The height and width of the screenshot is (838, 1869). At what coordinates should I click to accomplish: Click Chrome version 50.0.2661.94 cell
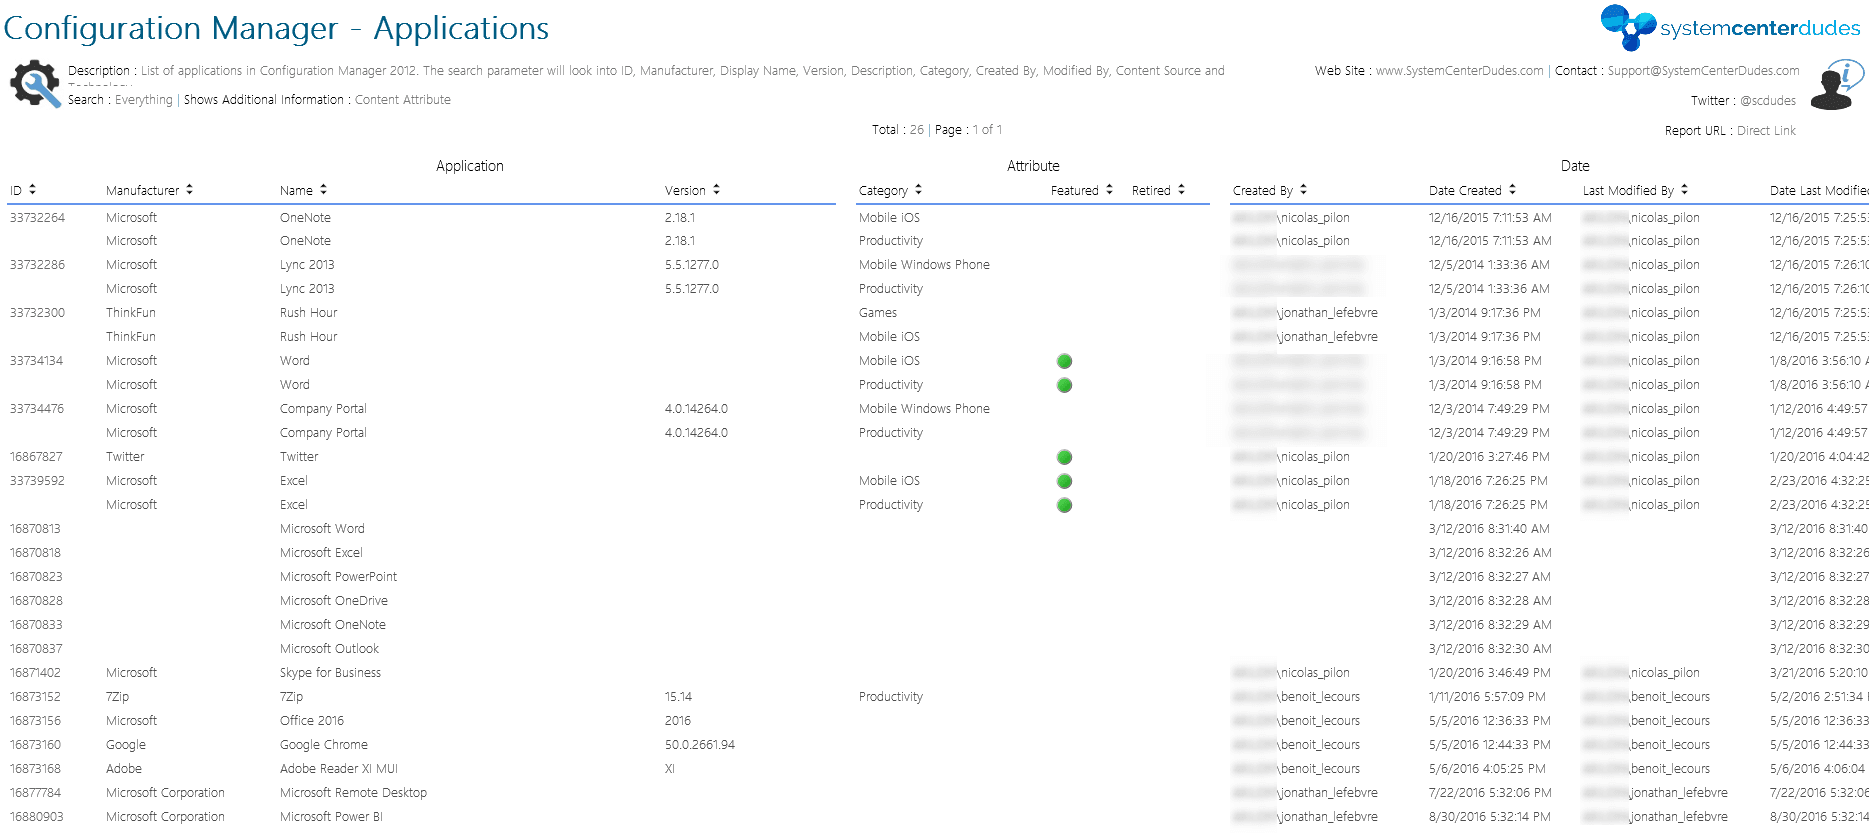(x=700, y=745)
